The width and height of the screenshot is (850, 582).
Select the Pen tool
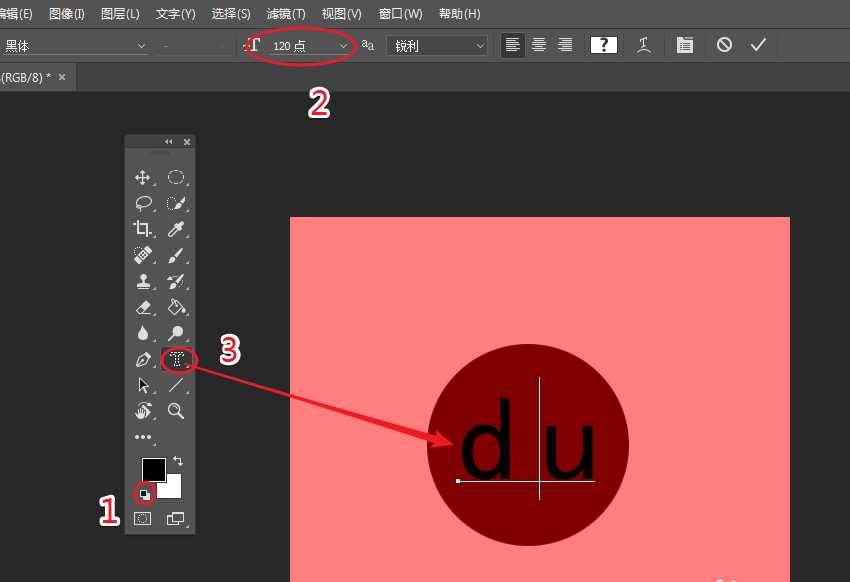click(x=143, y=359)
